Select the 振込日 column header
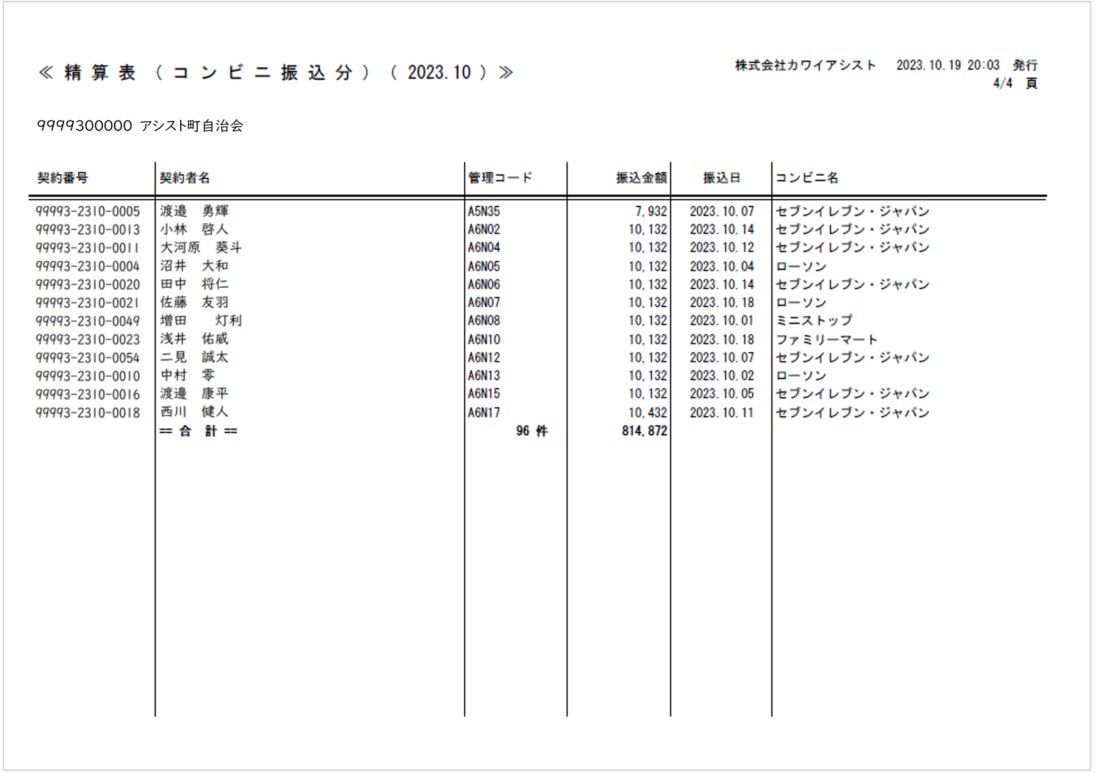The height and width of the screenshot is (773, 1098). pos(721,178)
